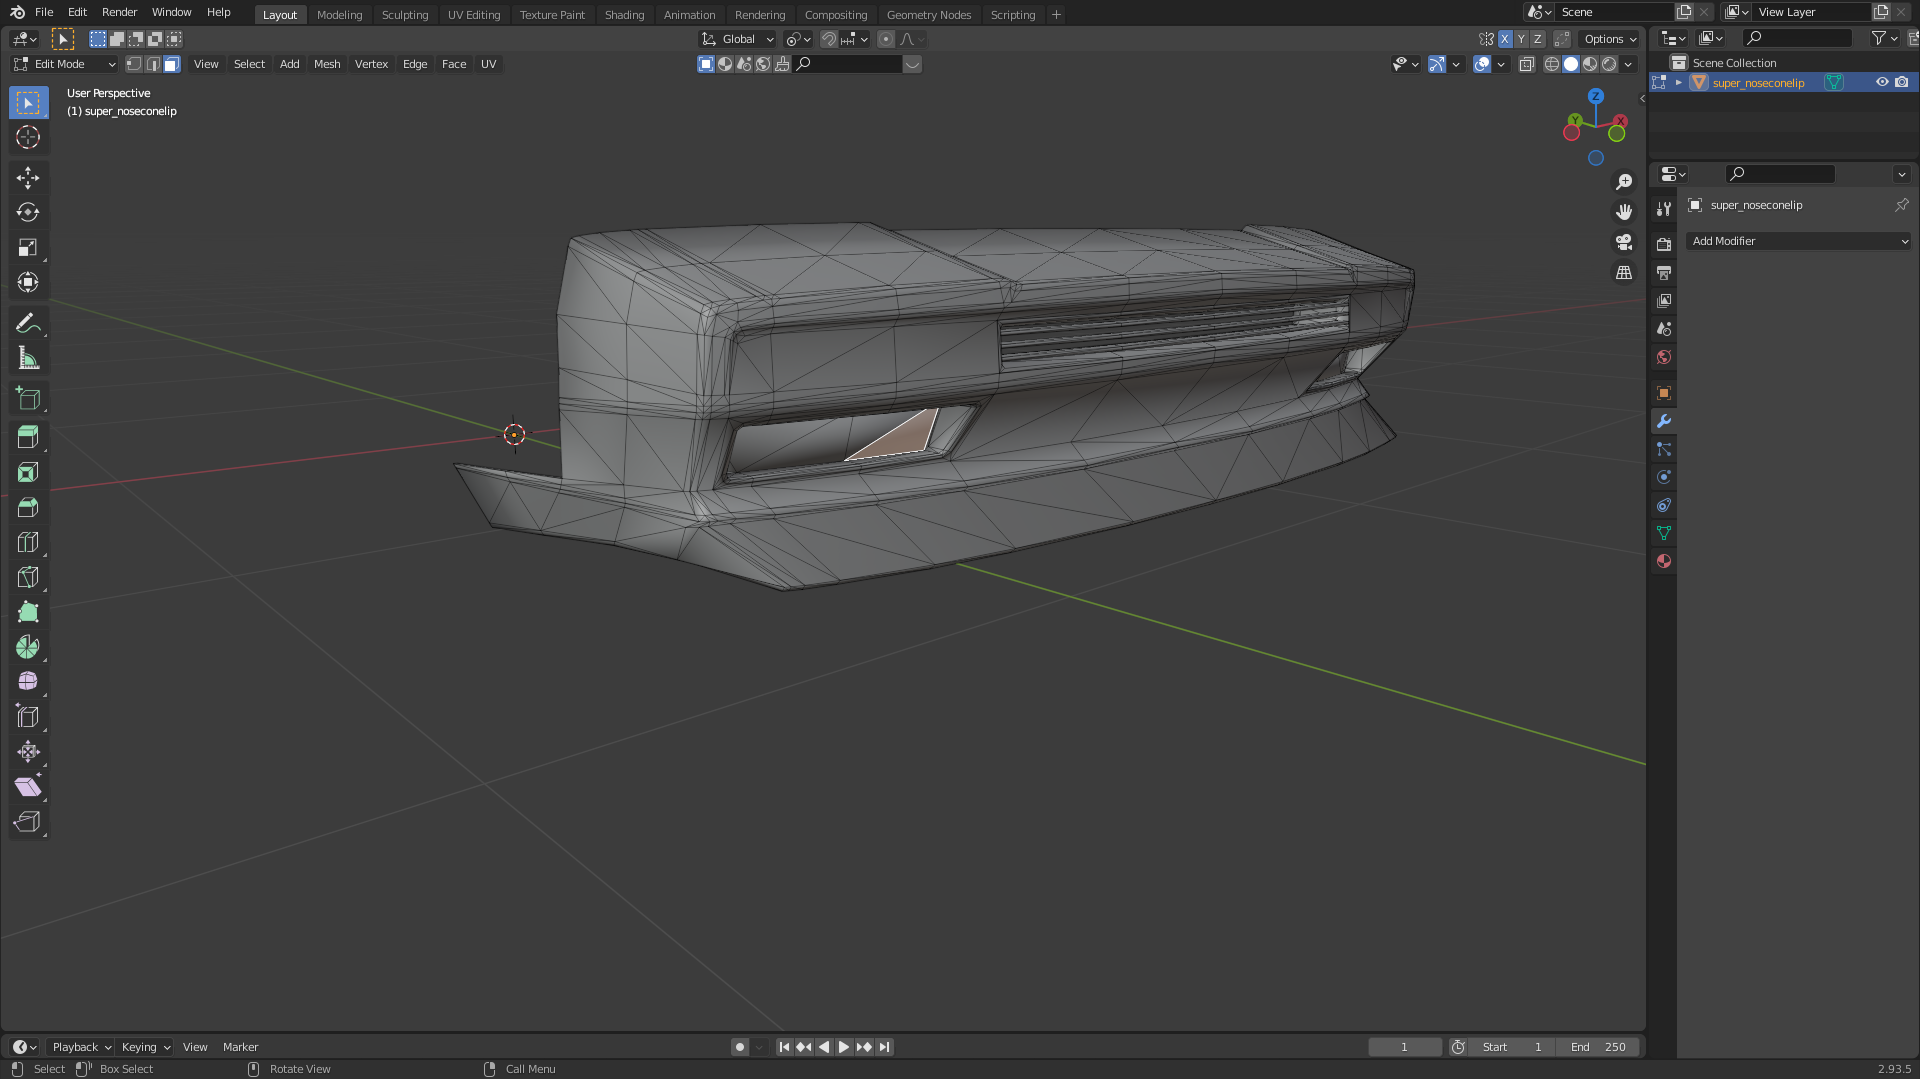Switch to vertex select mode

(x=133, y=64)
